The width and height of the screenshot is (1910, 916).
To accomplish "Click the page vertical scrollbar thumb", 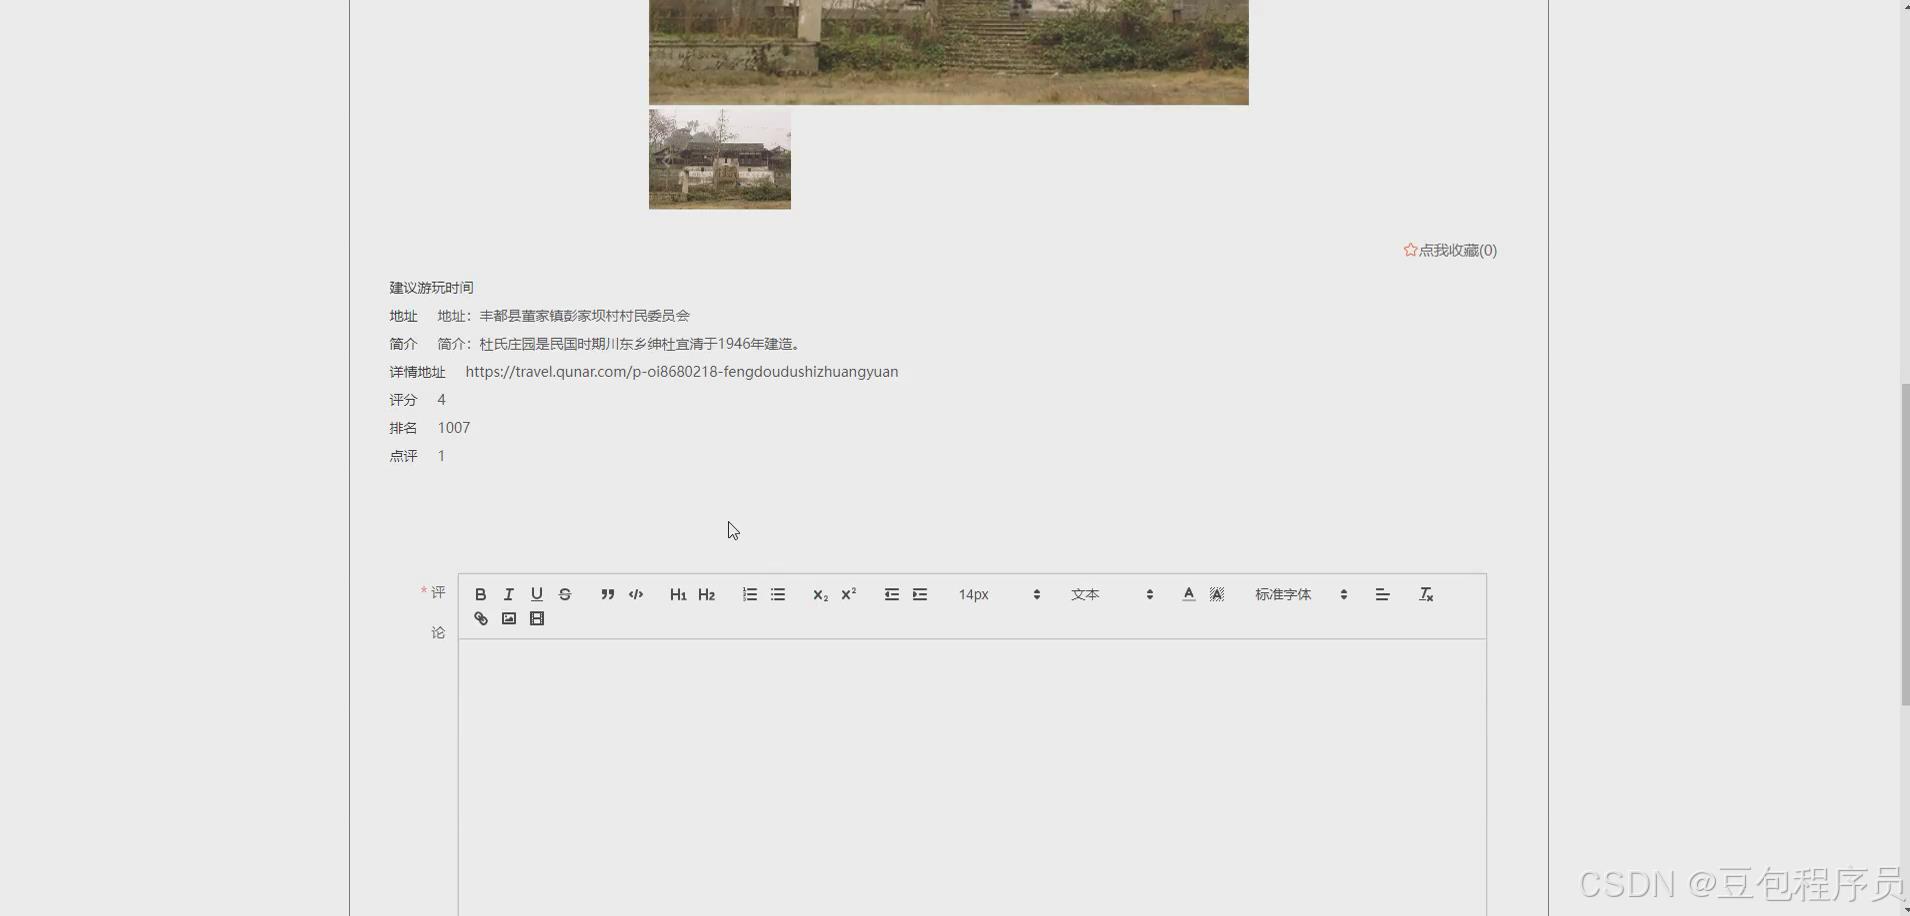I will [1905, 544].
